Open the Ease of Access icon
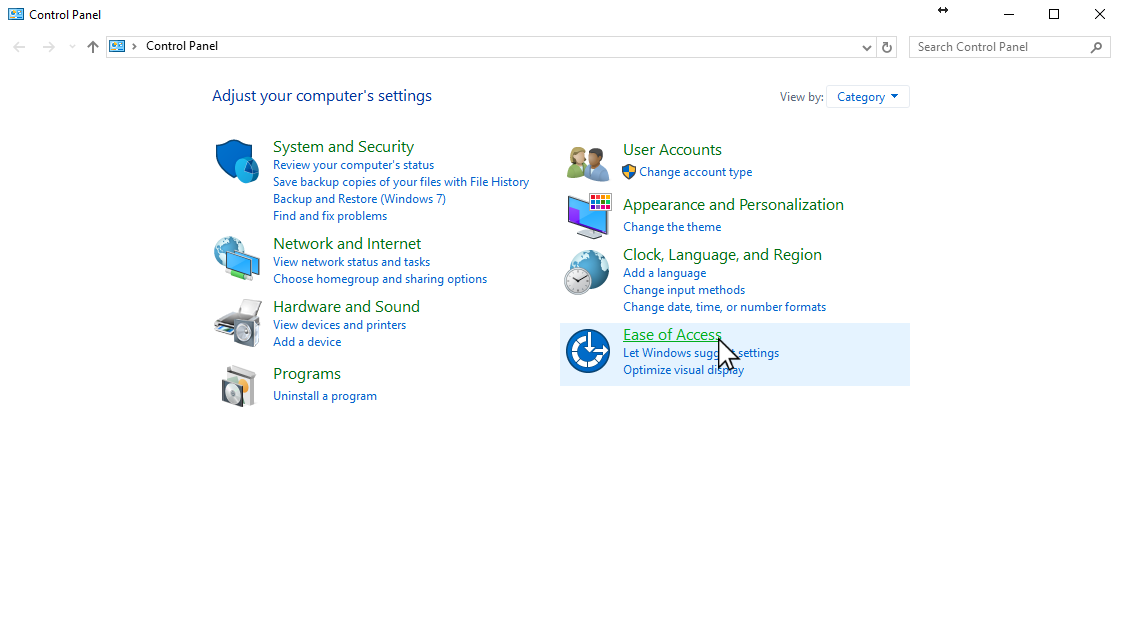 [587, 352]
